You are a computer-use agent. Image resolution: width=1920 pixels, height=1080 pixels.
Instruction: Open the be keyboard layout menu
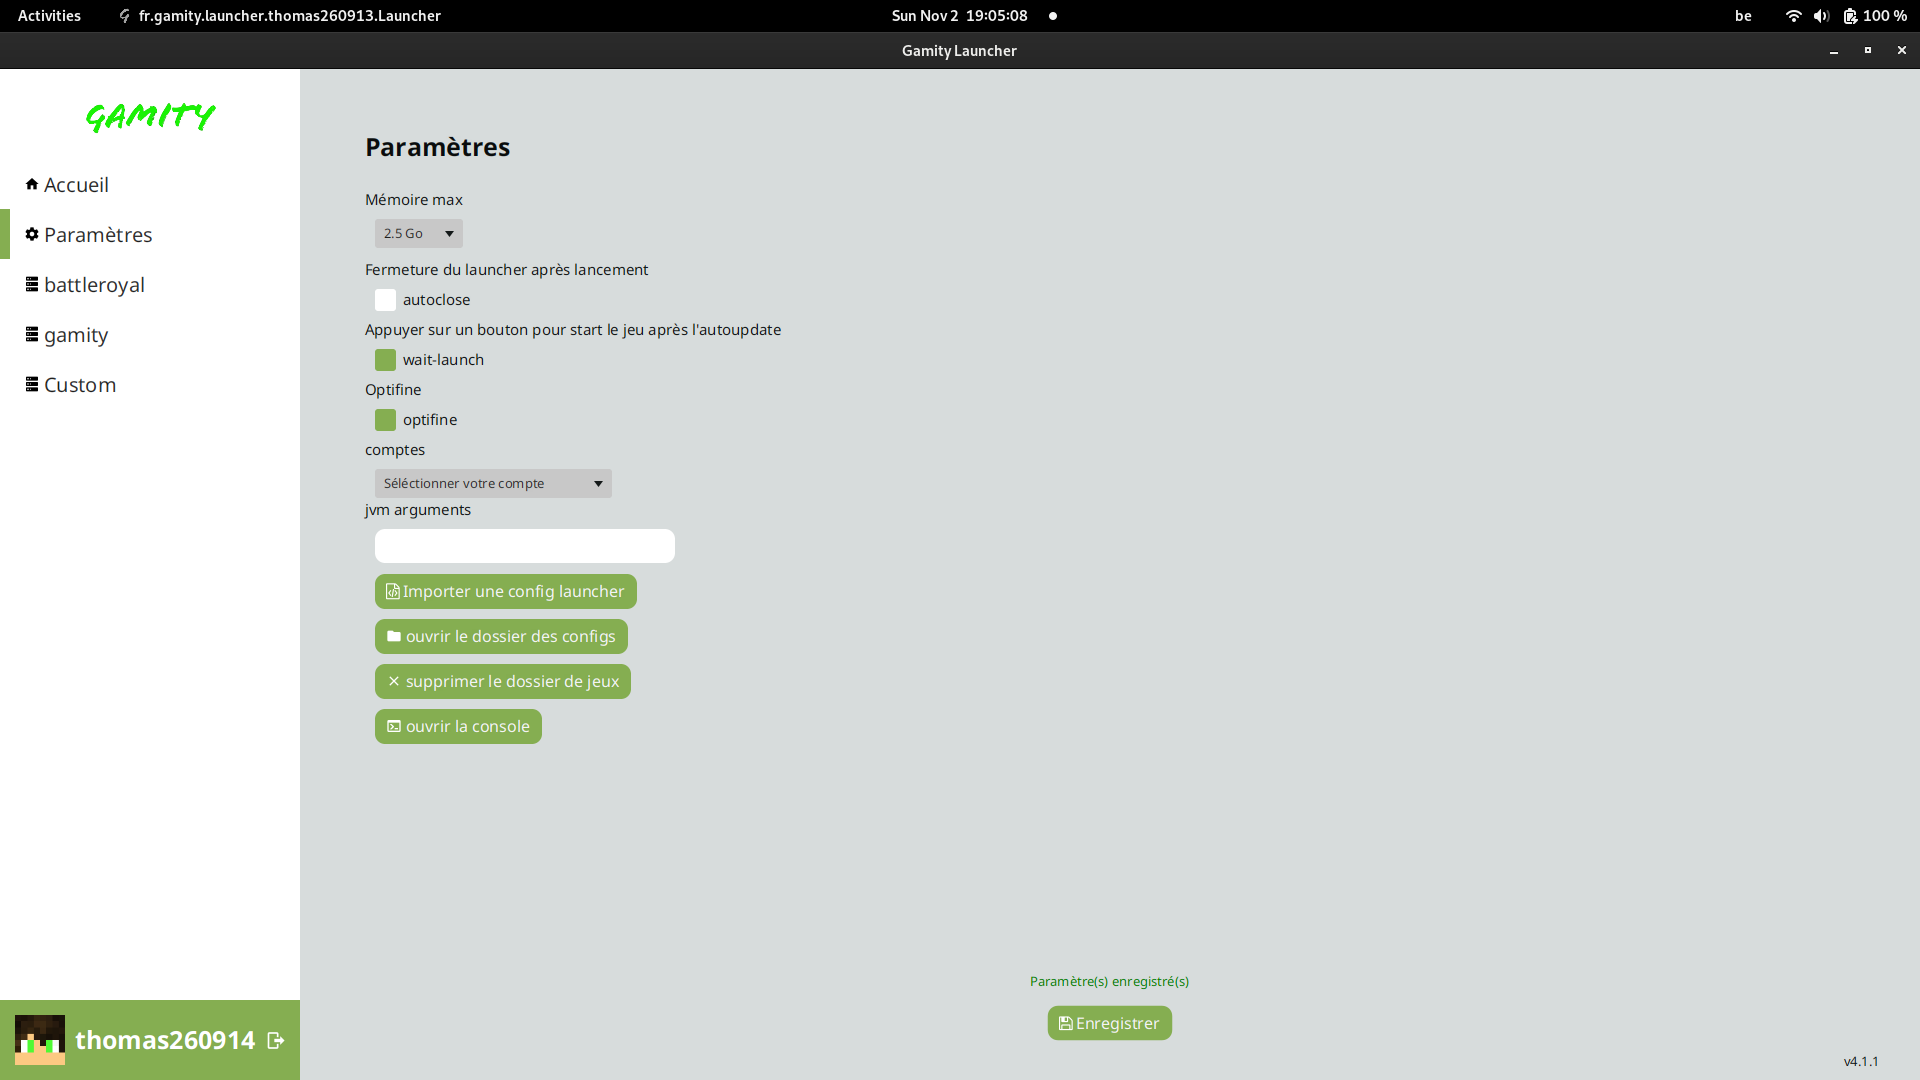(1743, 16)
